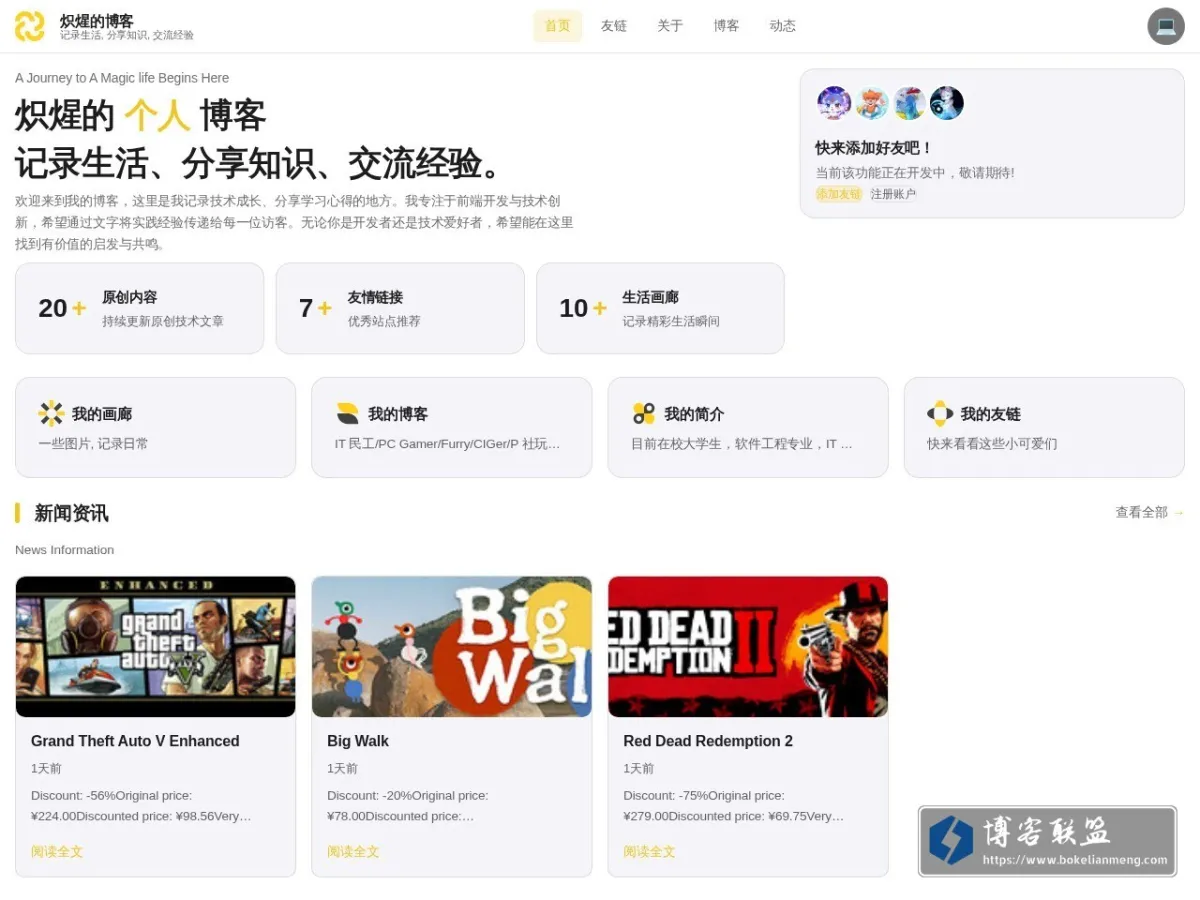Click 阅读全文 under Red Dead Redemption 2
Image resolution: width=1200 pixels, height=900 pixels.
[649, 852]
